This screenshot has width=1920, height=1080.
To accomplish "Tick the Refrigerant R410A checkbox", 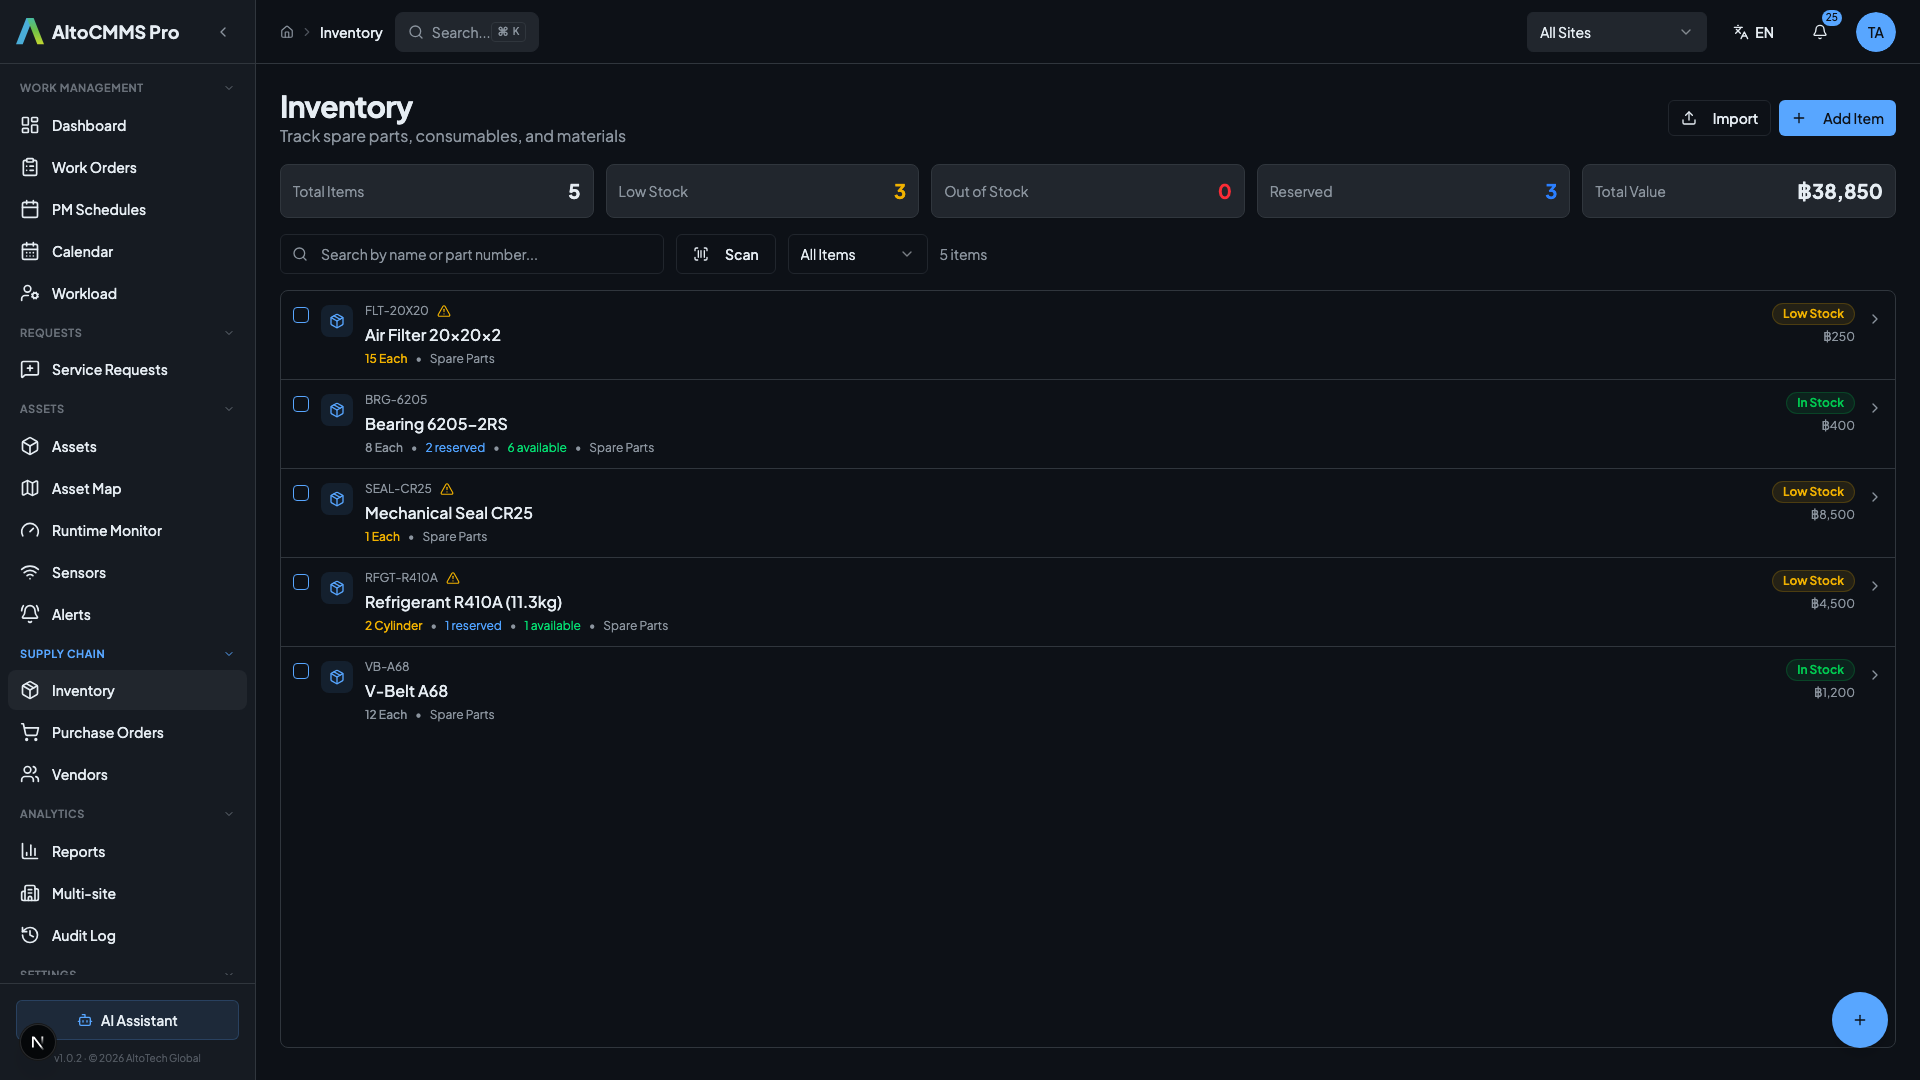I will click(x=301, y=582).
